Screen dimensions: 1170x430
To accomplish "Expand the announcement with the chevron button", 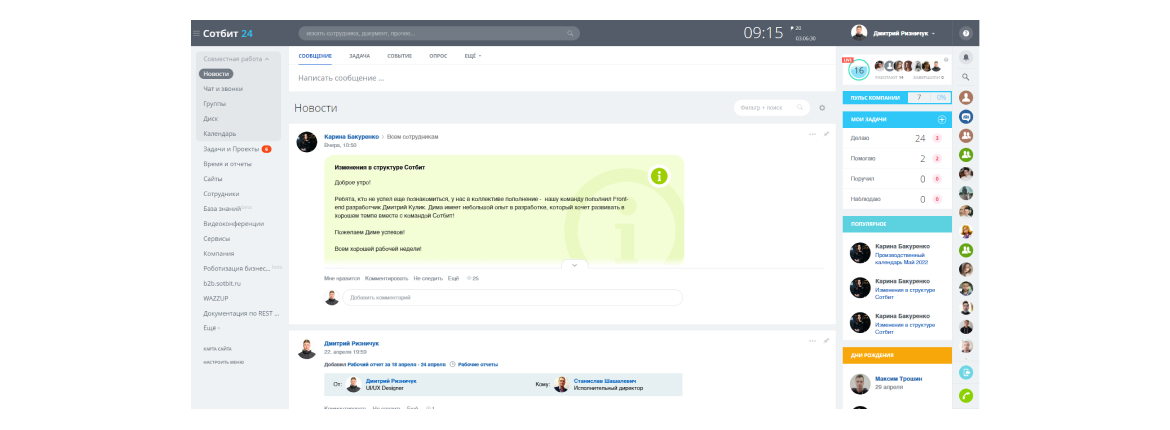I will coord(574,265).
